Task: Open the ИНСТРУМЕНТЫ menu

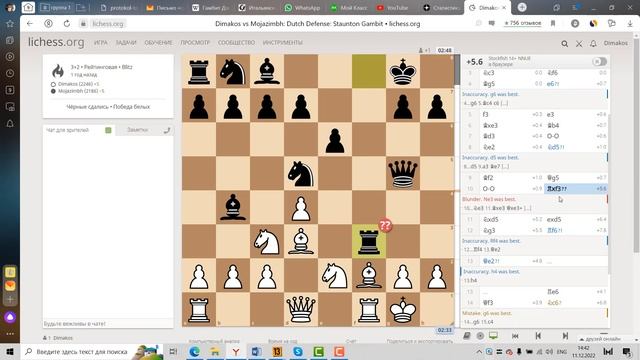Action: pyautogui.click(x=282, y=42)
